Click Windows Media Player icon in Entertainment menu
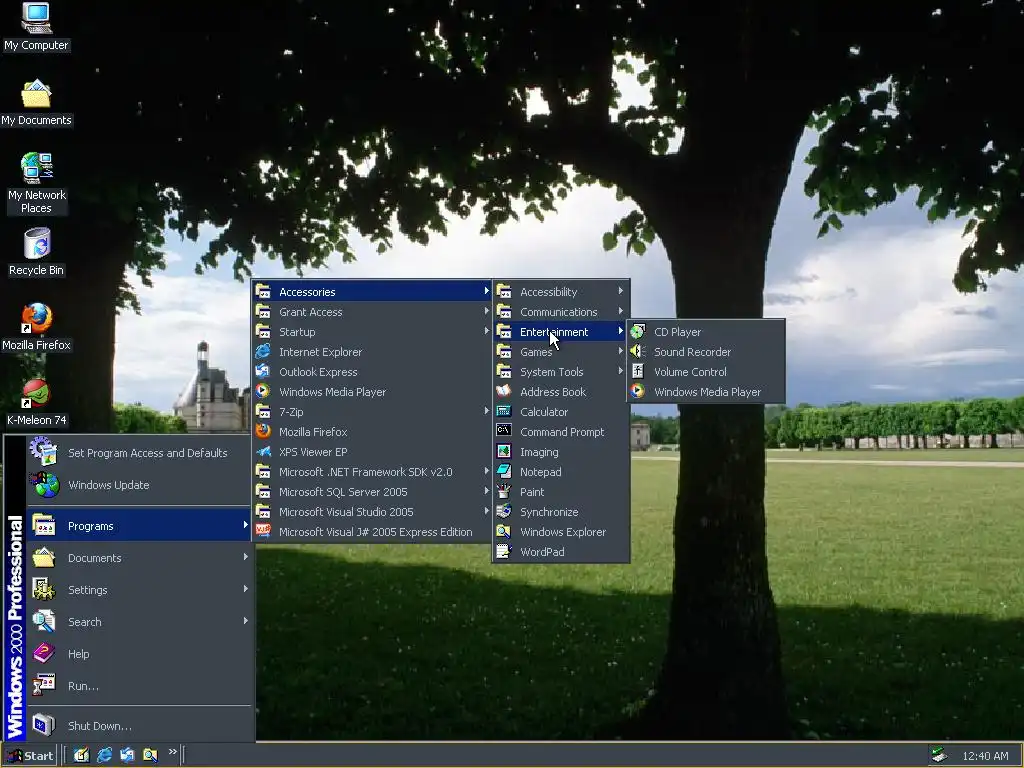The image size is (1024, 768). click(637, 392)
